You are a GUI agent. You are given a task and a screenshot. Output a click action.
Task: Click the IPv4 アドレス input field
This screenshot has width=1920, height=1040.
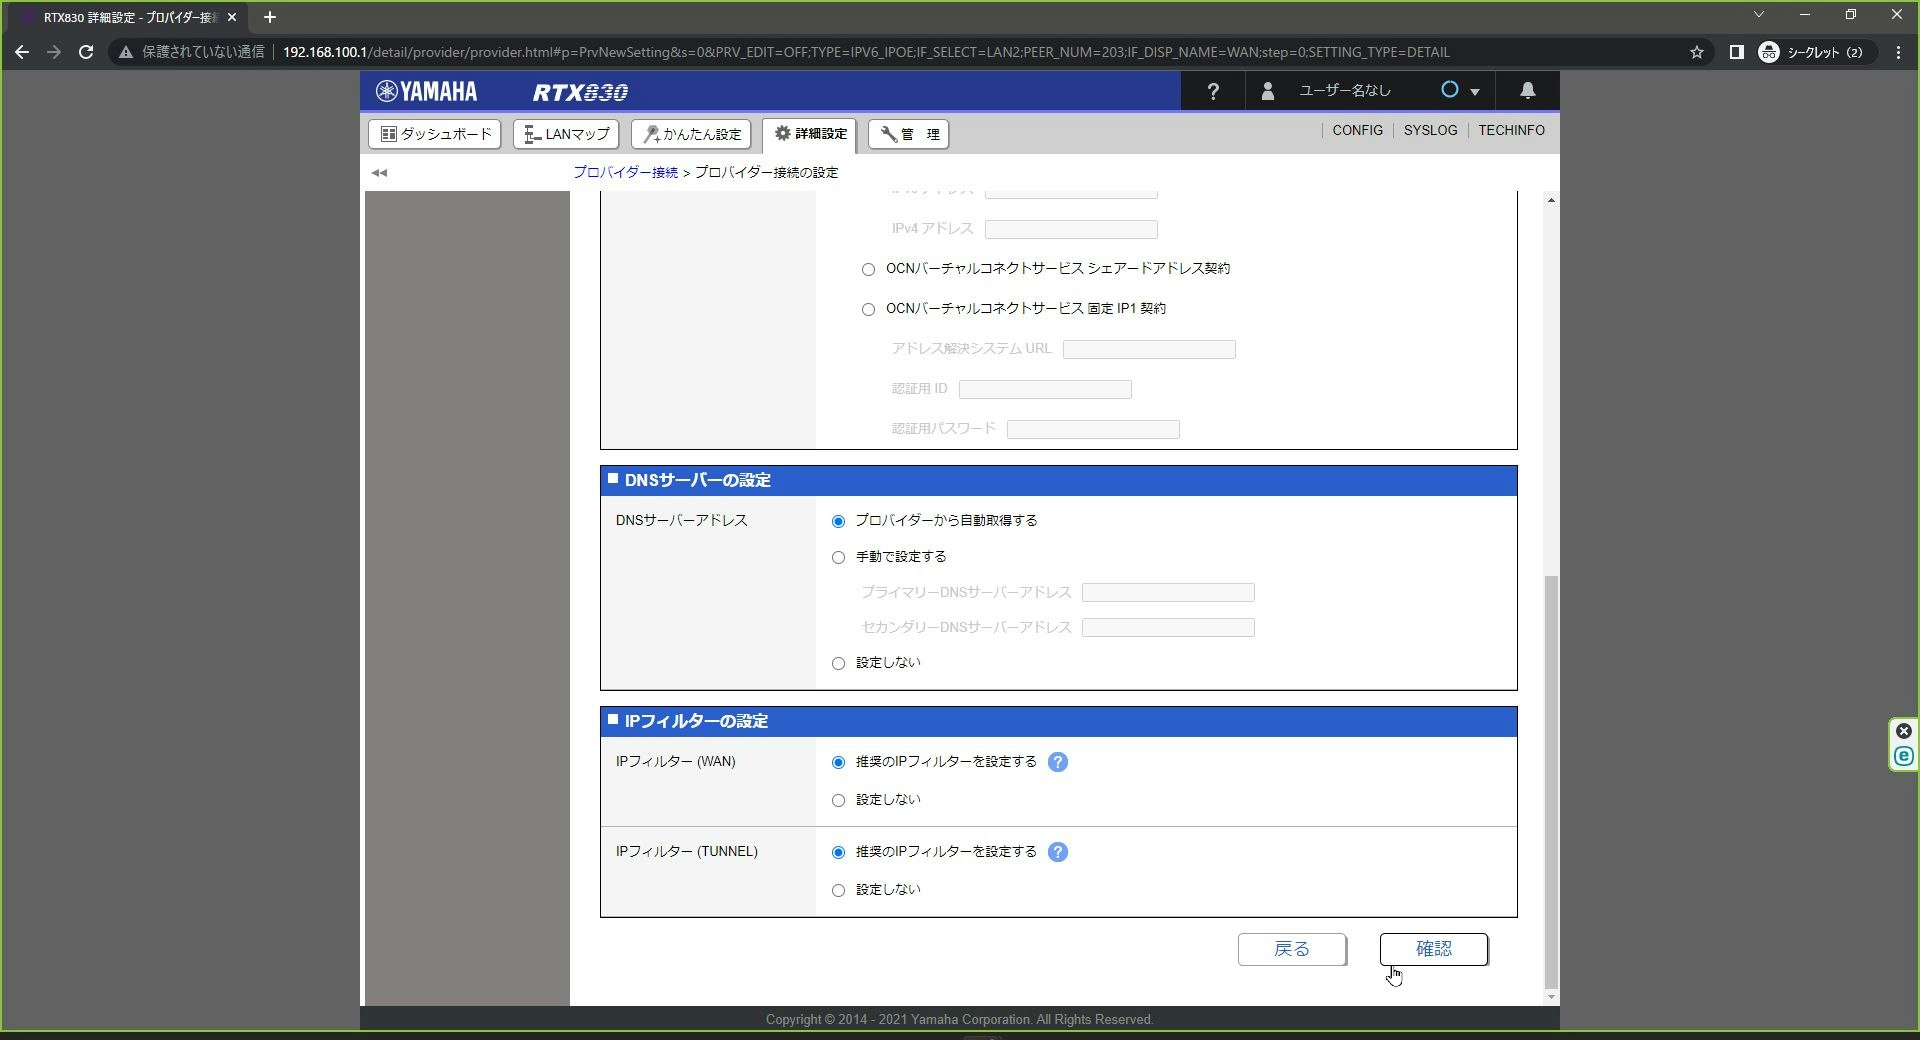[1071, 229]
